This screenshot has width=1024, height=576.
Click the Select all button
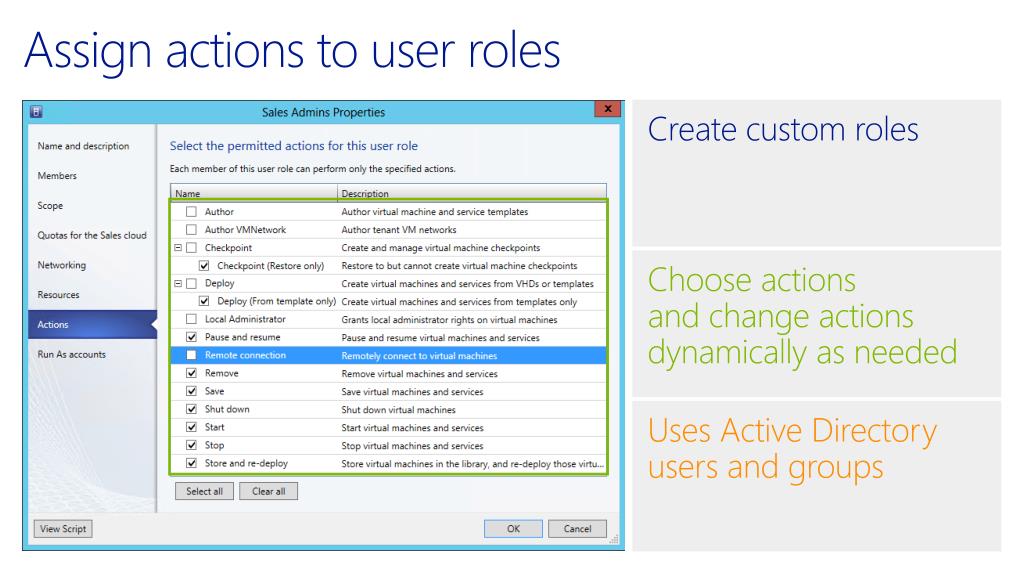(x=204, y=491)
